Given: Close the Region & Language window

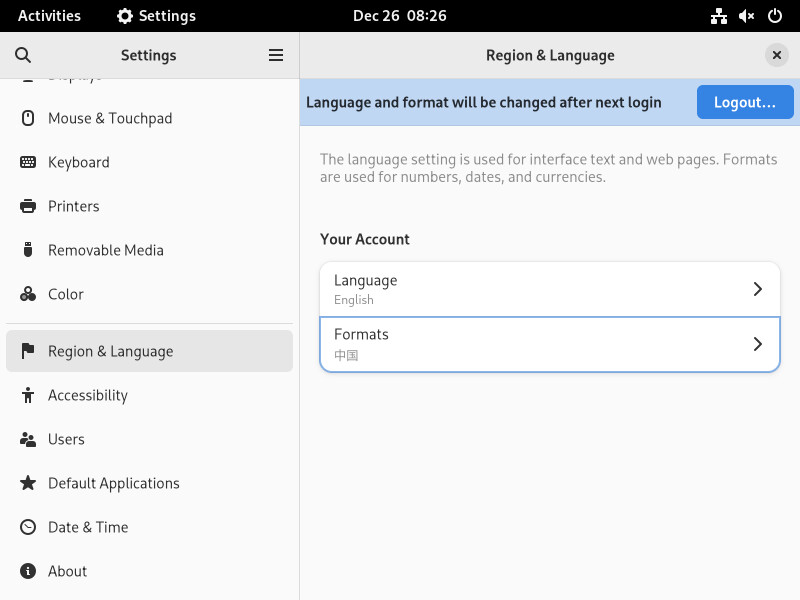Looking at the screenshot, I should pos(777,56).
